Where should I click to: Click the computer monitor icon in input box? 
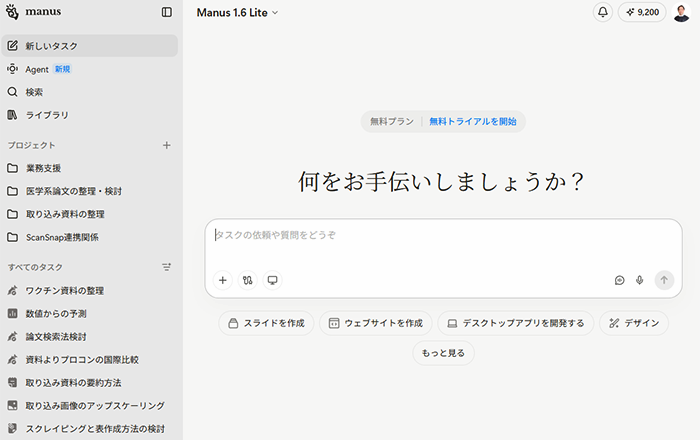[x=272, y=280]
